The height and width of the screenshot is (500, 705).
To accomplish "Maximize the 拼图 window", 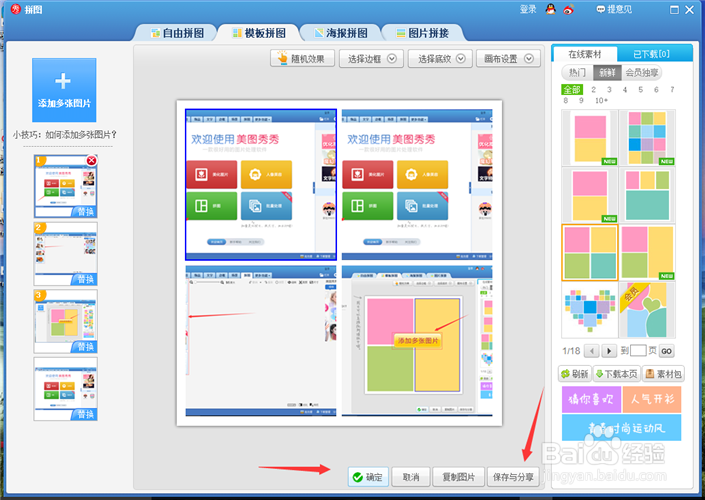I will (674, 9).
